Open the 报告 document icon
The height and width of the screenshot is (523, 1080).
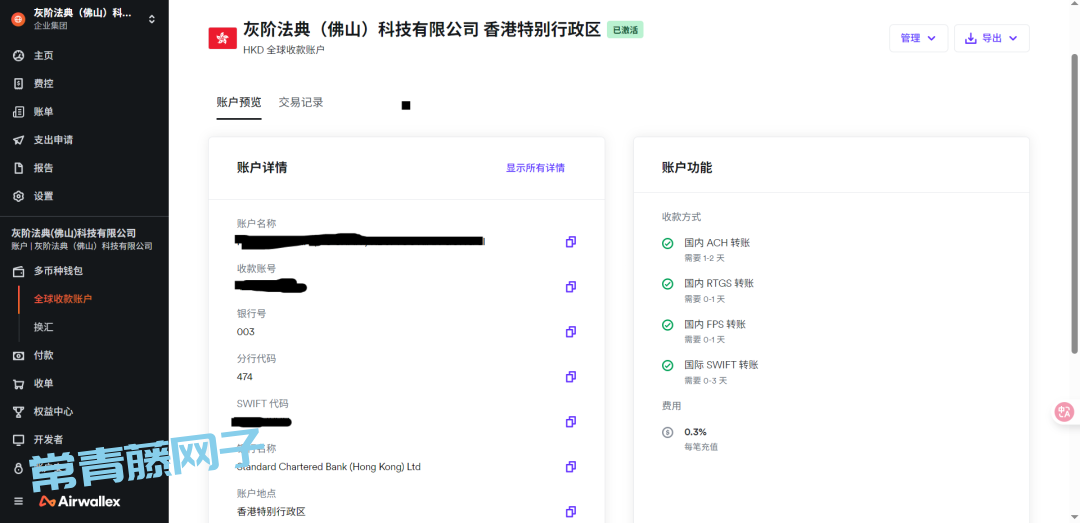pyautogui.click(x=19, y=167)
